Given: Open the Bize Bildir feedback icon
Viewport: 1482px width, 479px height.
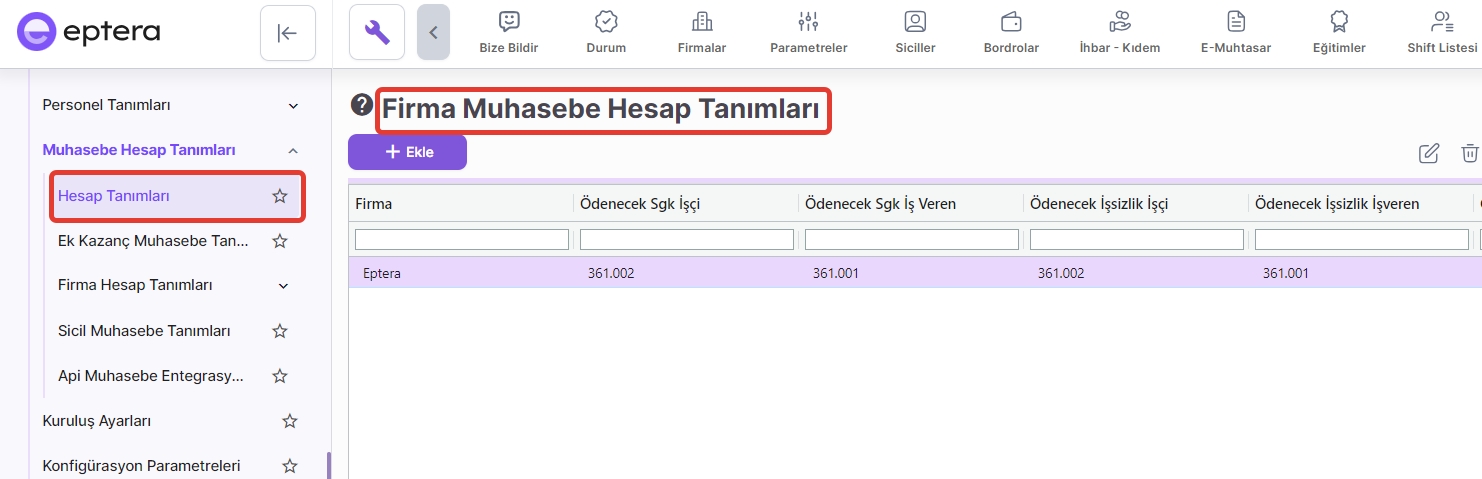Looking at the screenshot, I should click(509, 22).
